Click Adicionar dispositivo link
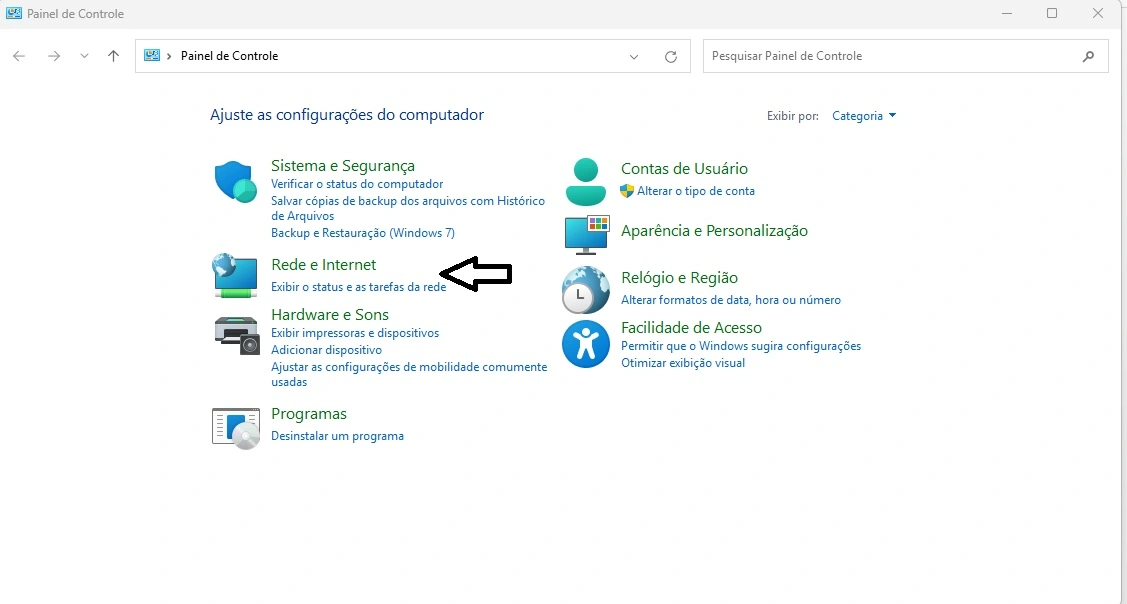The width and height of the screenshot is (1127, 604). pyautogui.click(x=326, y=350)
